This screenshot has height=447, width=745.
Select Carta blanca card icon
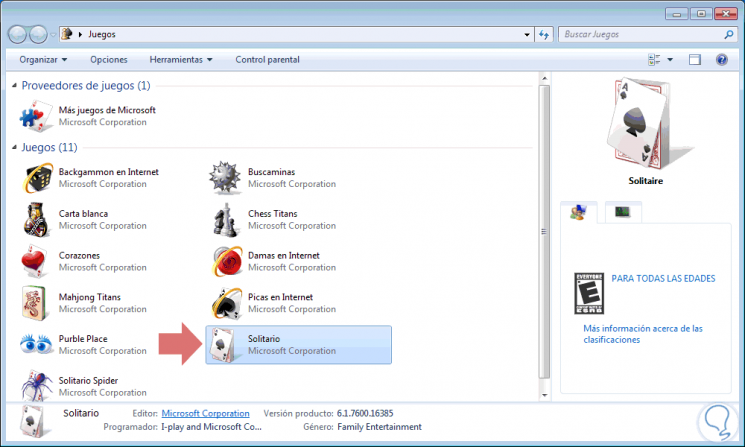tap(36, 219)
